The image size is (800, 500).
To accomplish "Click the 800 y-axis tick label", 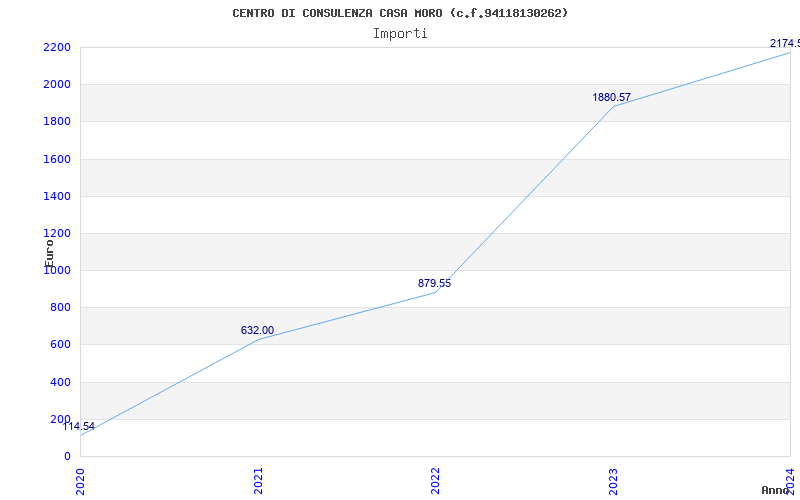I will (x=60, y=308).
